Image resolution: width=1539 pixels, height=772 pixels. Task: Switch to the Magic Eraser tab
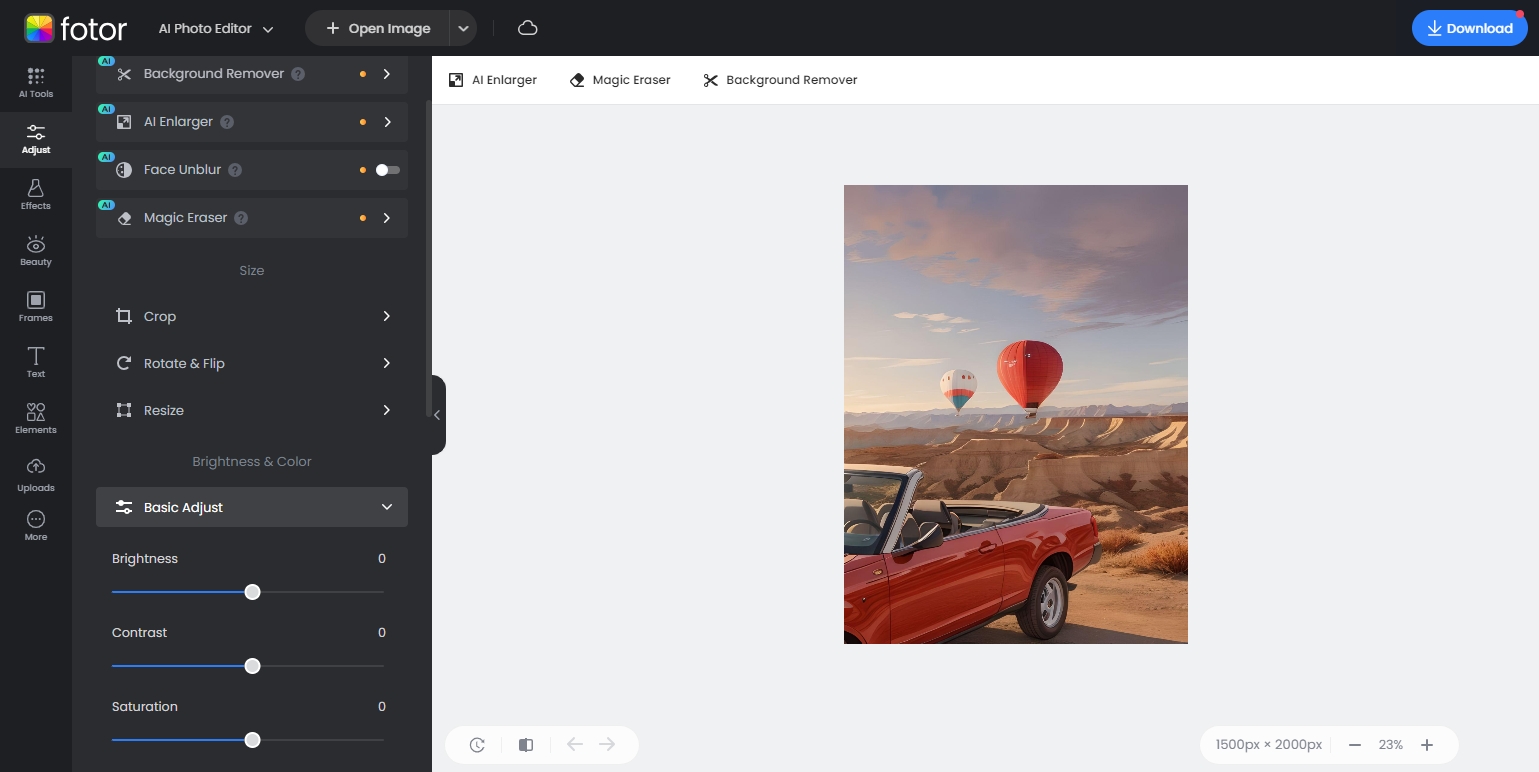619,80
